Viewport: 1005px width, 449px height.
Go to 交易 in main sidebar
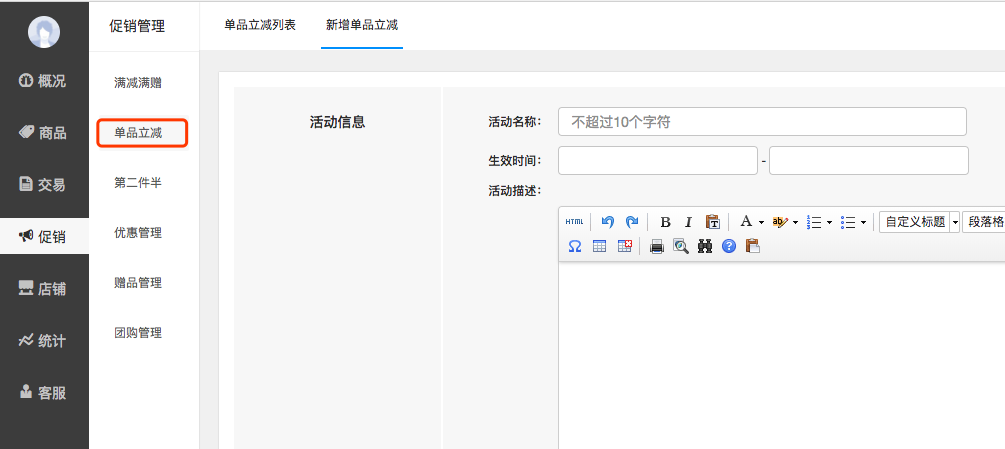point(44,184)
